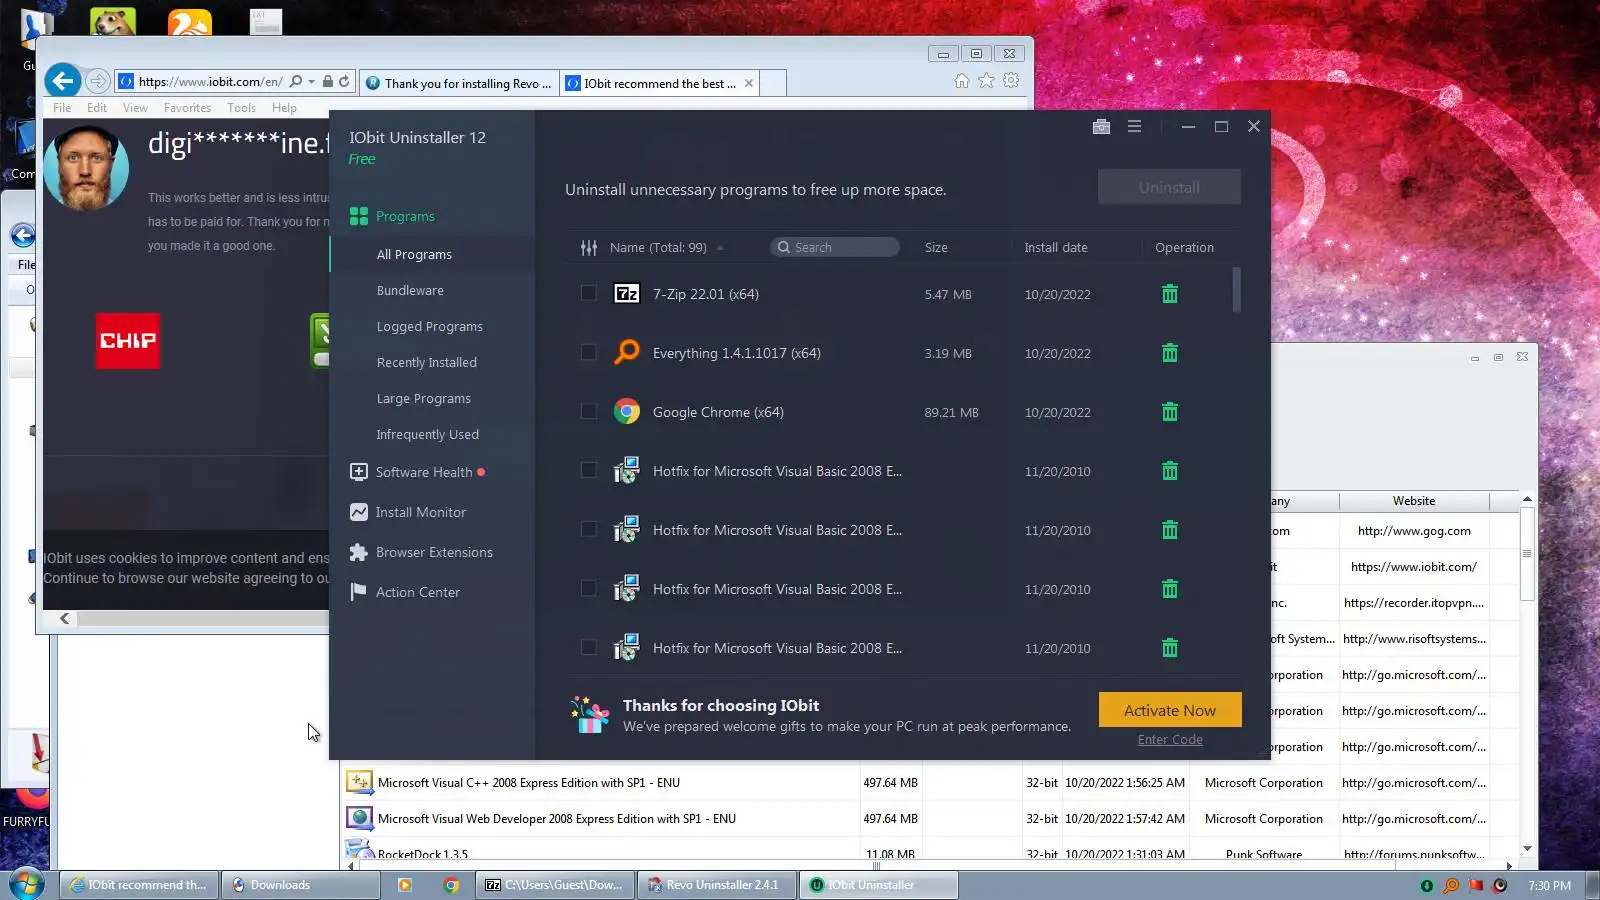Image resolution: width=1600 pixels, height=900 pixels.
Task: Click the Internet Explorer home icon
Action: [961, 81]
